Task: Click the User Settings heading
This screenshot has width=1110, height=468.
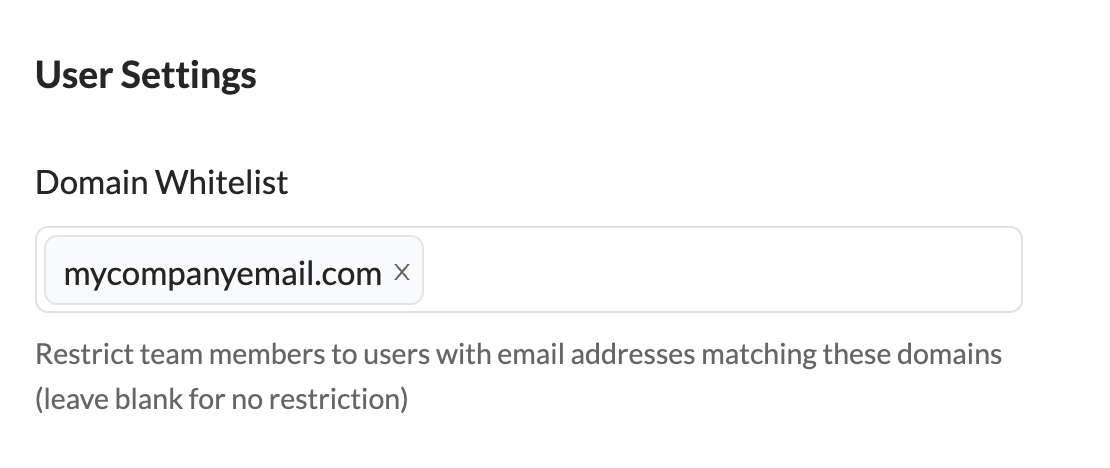Action: [146, 75]
